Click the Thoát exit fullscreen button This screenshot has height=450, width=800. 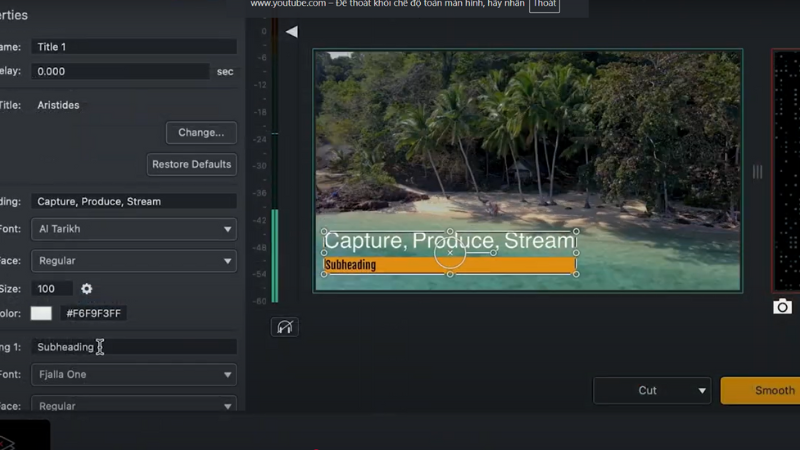tap(544, 5)
